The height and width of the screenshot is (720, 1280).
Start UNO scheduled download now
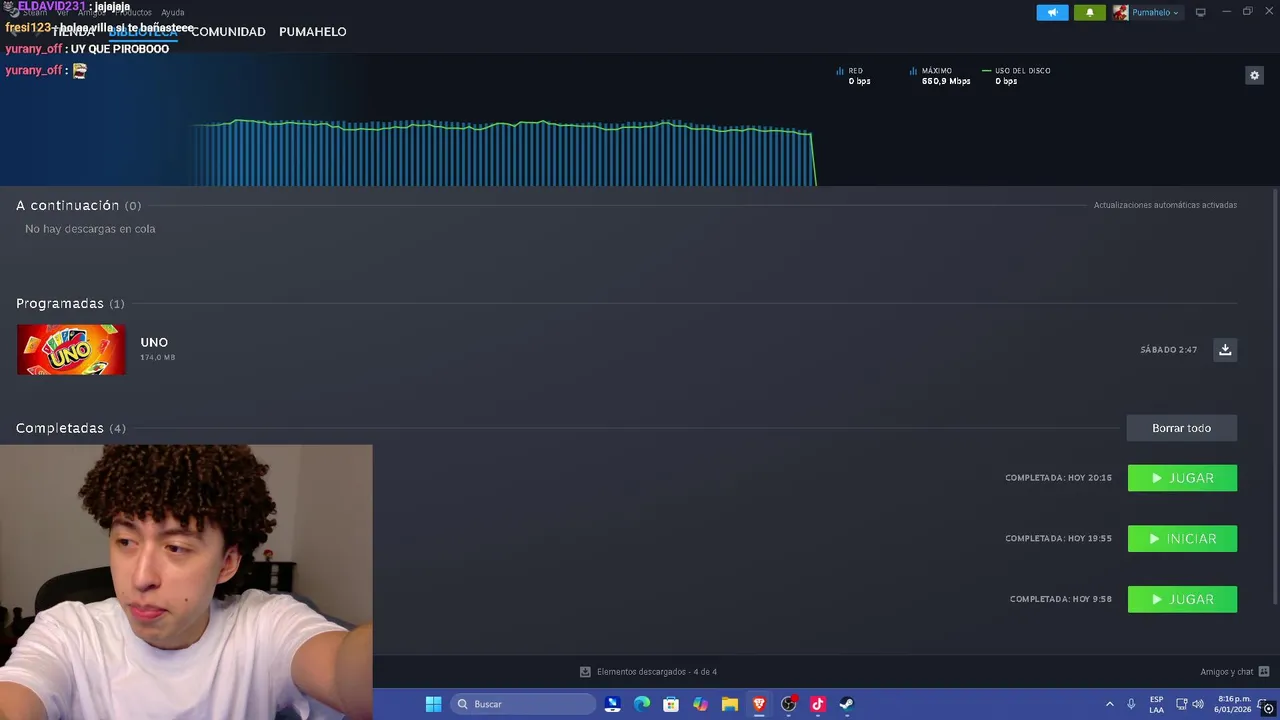point(1225,349)
